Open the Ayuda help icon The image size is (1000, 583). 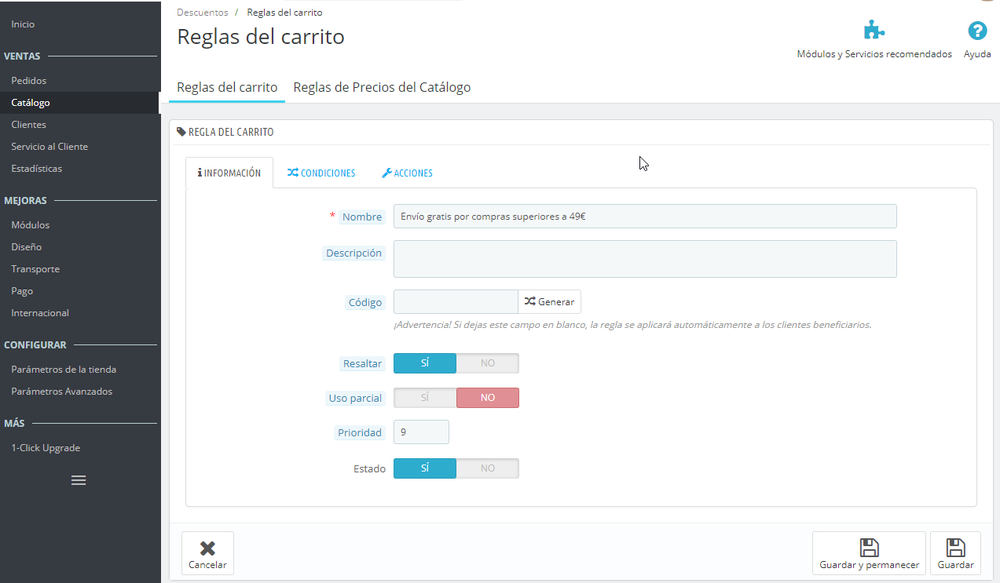click(977, 30)
